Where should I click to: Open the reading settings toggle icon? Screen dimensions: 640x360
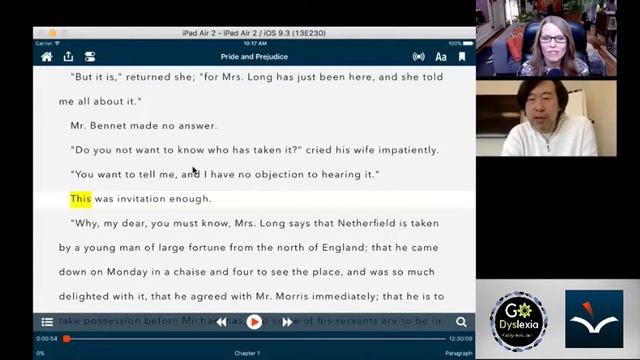point(90,57)
